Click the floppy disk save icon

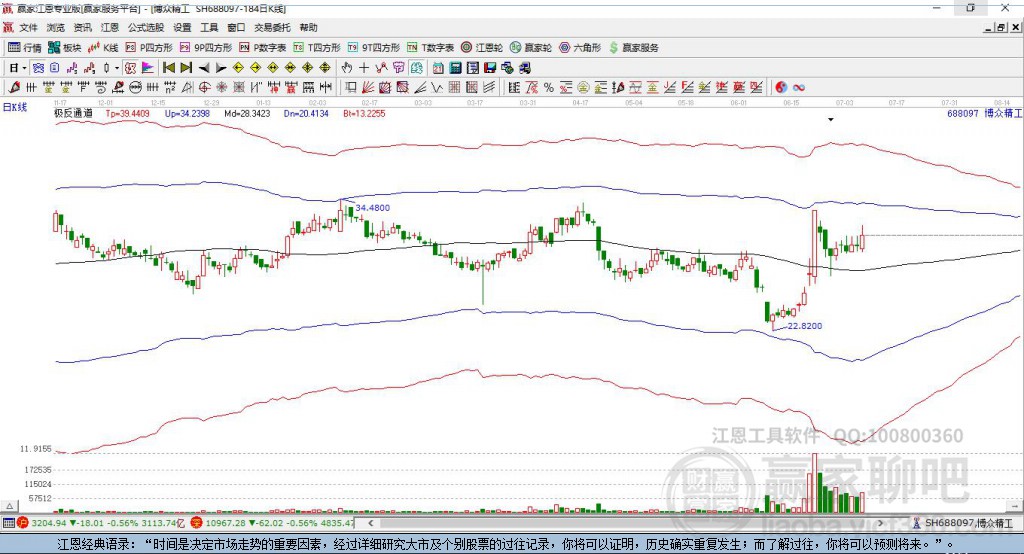click(490, 68)
